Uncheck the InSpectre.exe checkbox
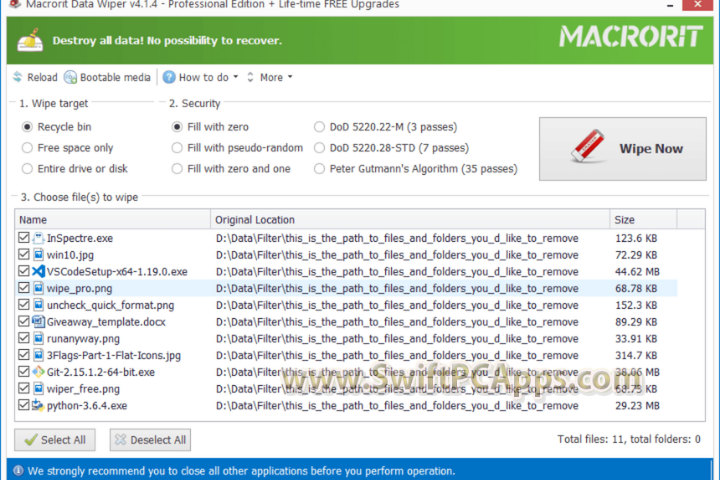This screenshot has height=480, width=720. coord(23,237)
